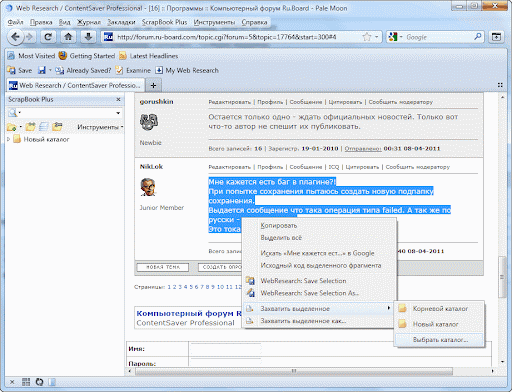Choose Выделить всё in context menu

[x=319, y=238]
